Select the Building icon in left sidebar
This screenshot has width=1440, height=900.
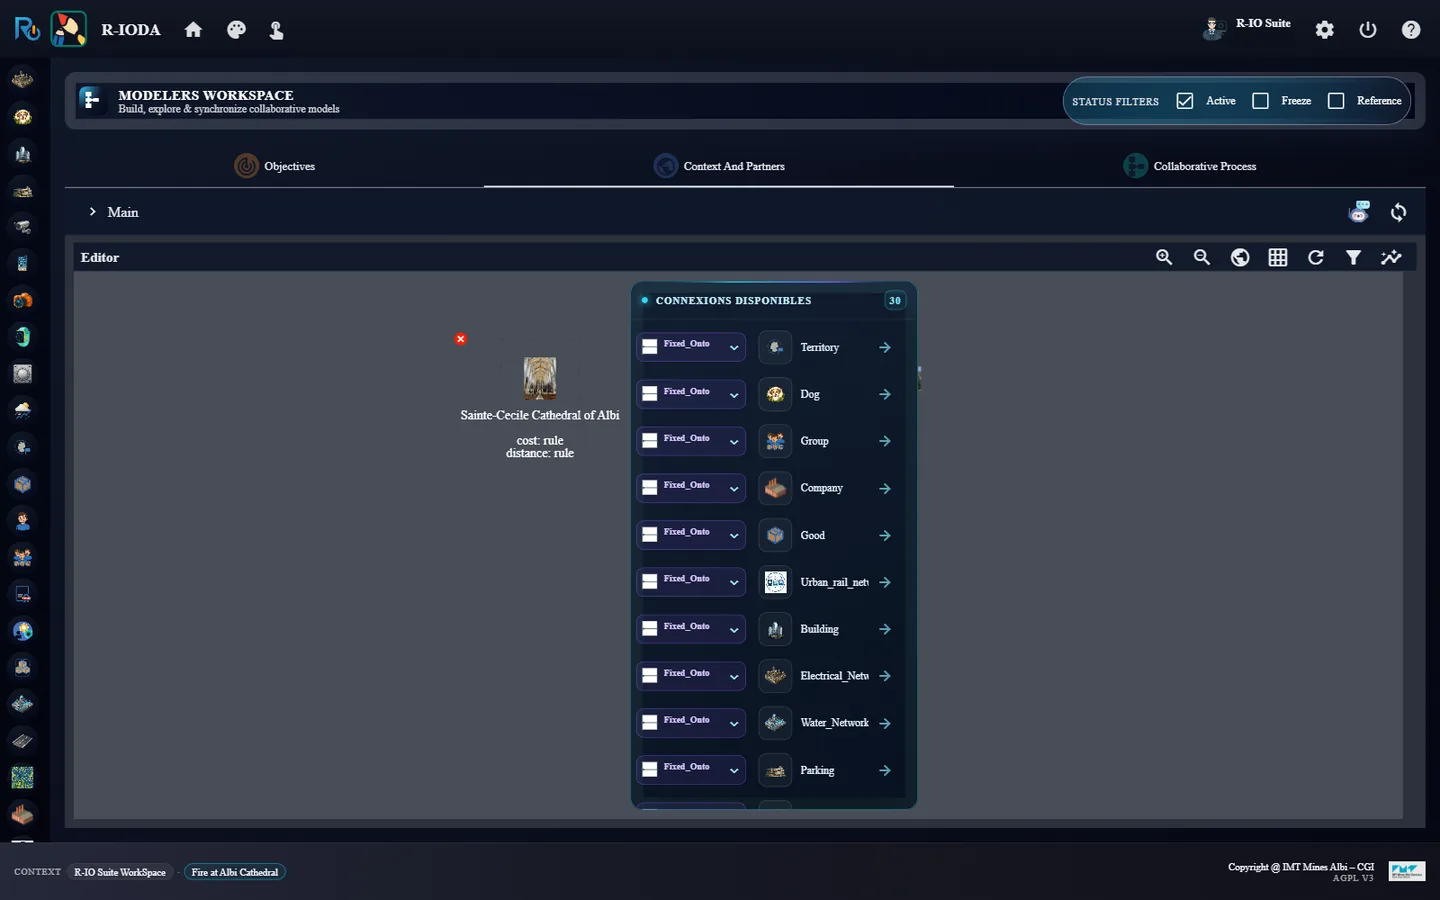(22, 154)
